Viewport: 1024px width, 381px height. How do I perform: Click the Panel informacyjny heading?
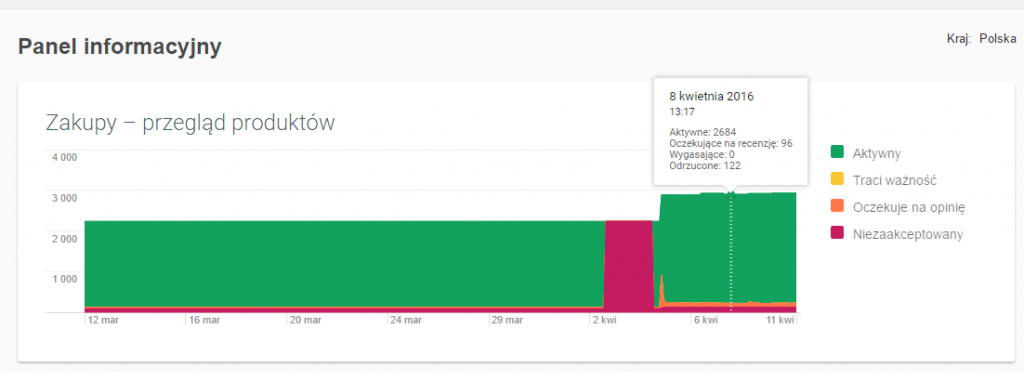pyautogui.click(x=120, y=47)
